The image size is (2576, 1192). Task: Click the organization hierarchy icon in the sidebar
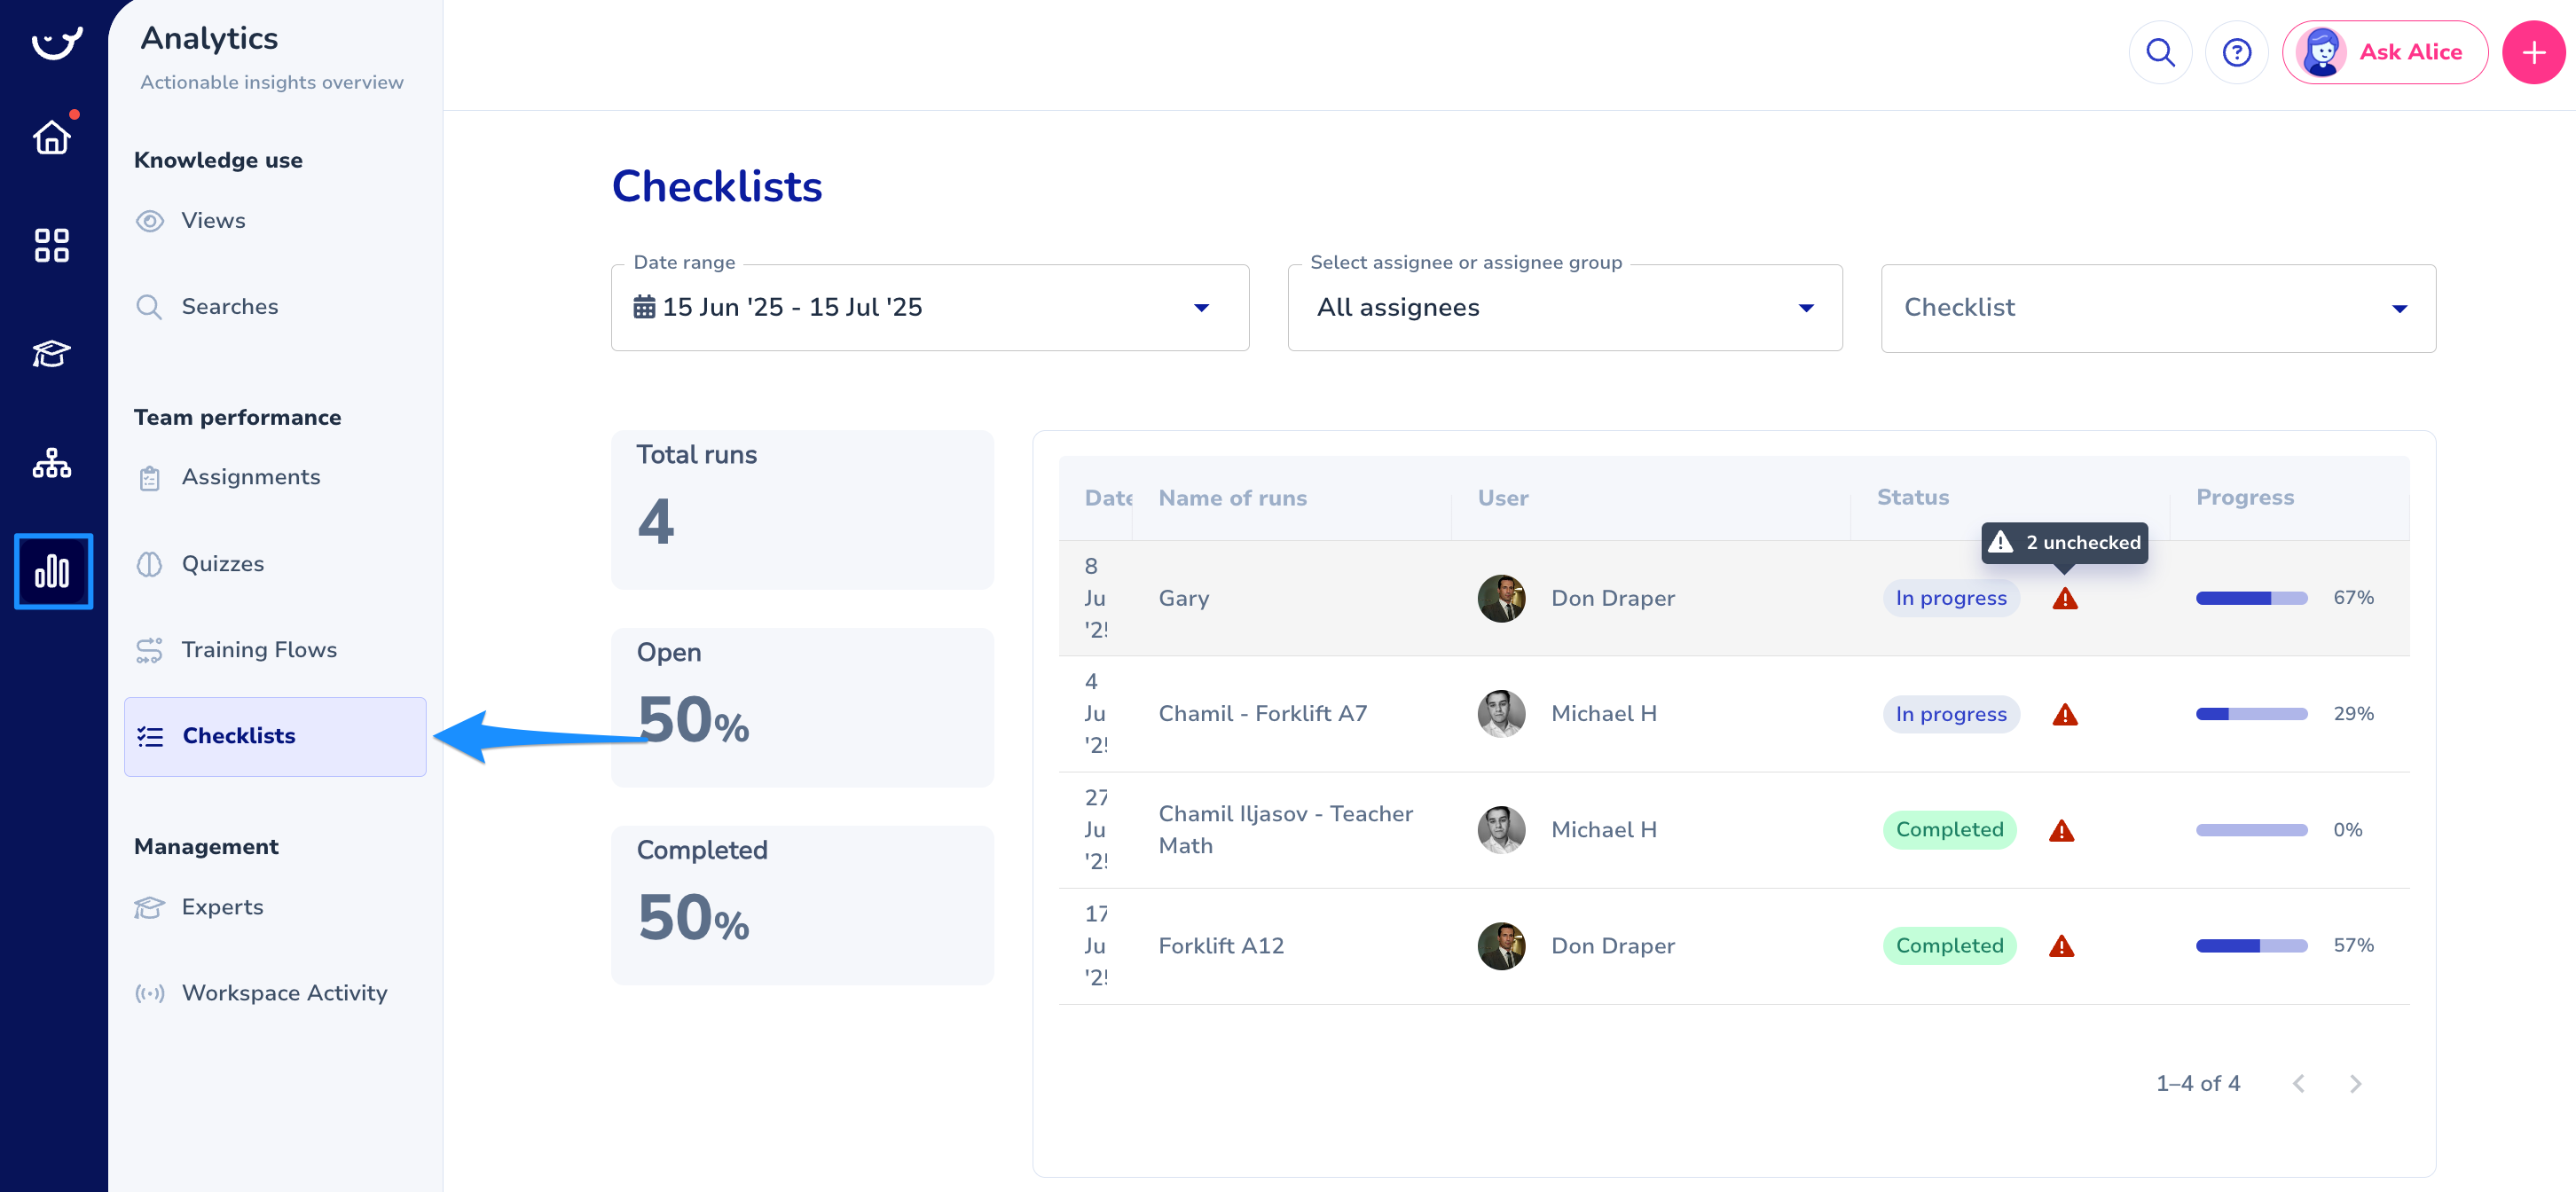[x=52, y=463]
